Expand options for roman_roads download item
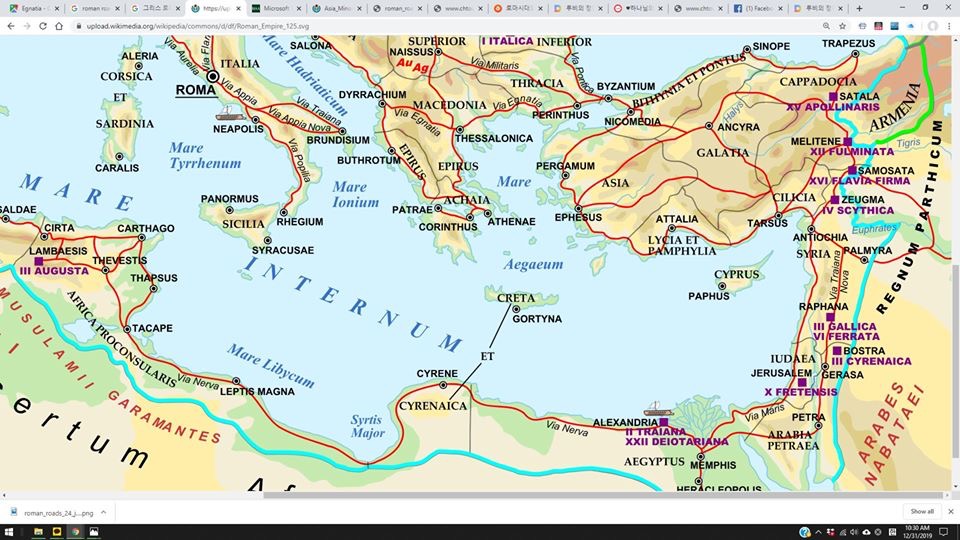The height and width of the screenshot is (540, 960). 103,512
